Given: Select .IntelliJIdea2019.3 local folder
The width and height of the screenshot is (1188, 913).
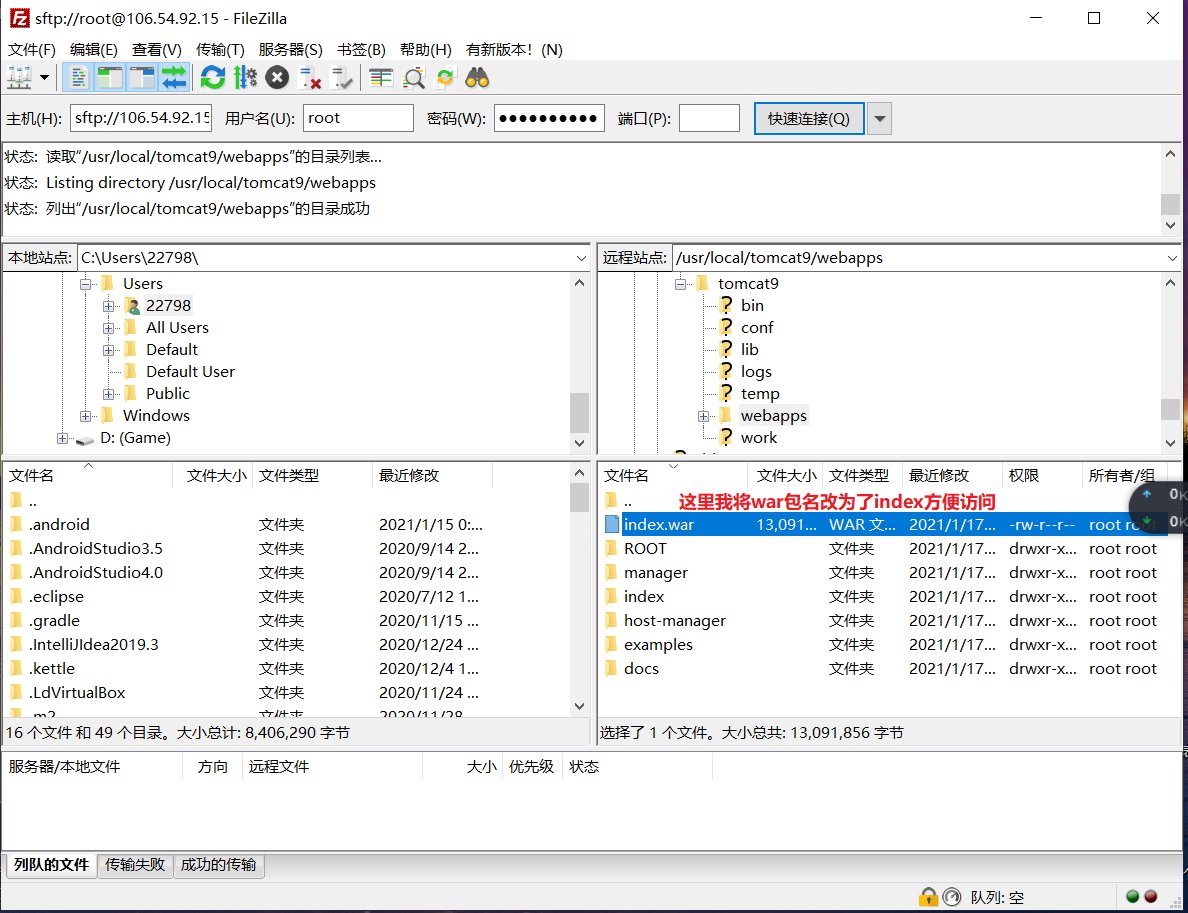Looking at the screenshot, I should click(x=287, y=645).
